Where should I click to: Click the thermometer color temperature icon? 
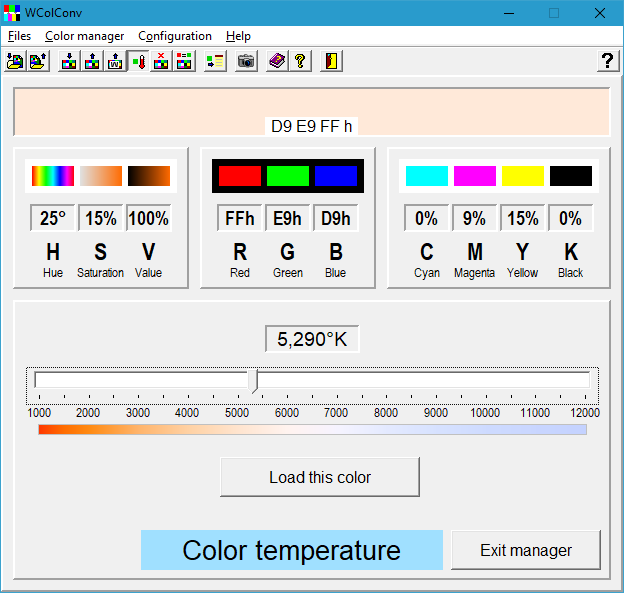pyautogui.click(x=138, y=61)
